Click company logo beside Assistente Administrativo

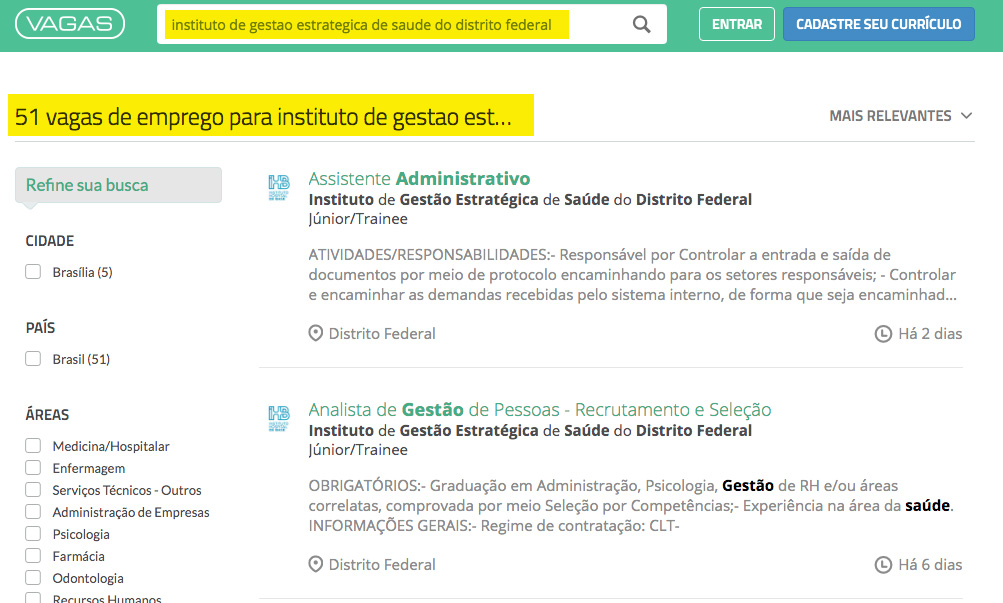[279, 187]
